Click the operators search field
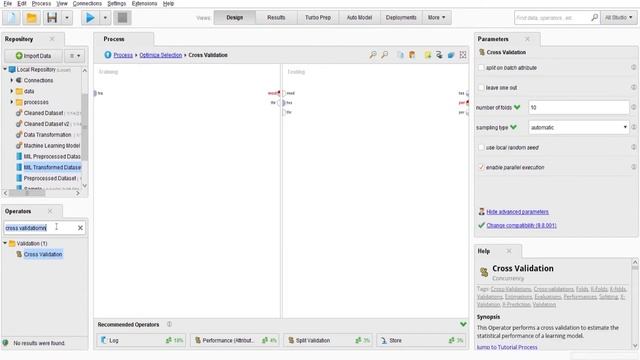The width and height of the screenshot is (640, 360). pos(40,228)
